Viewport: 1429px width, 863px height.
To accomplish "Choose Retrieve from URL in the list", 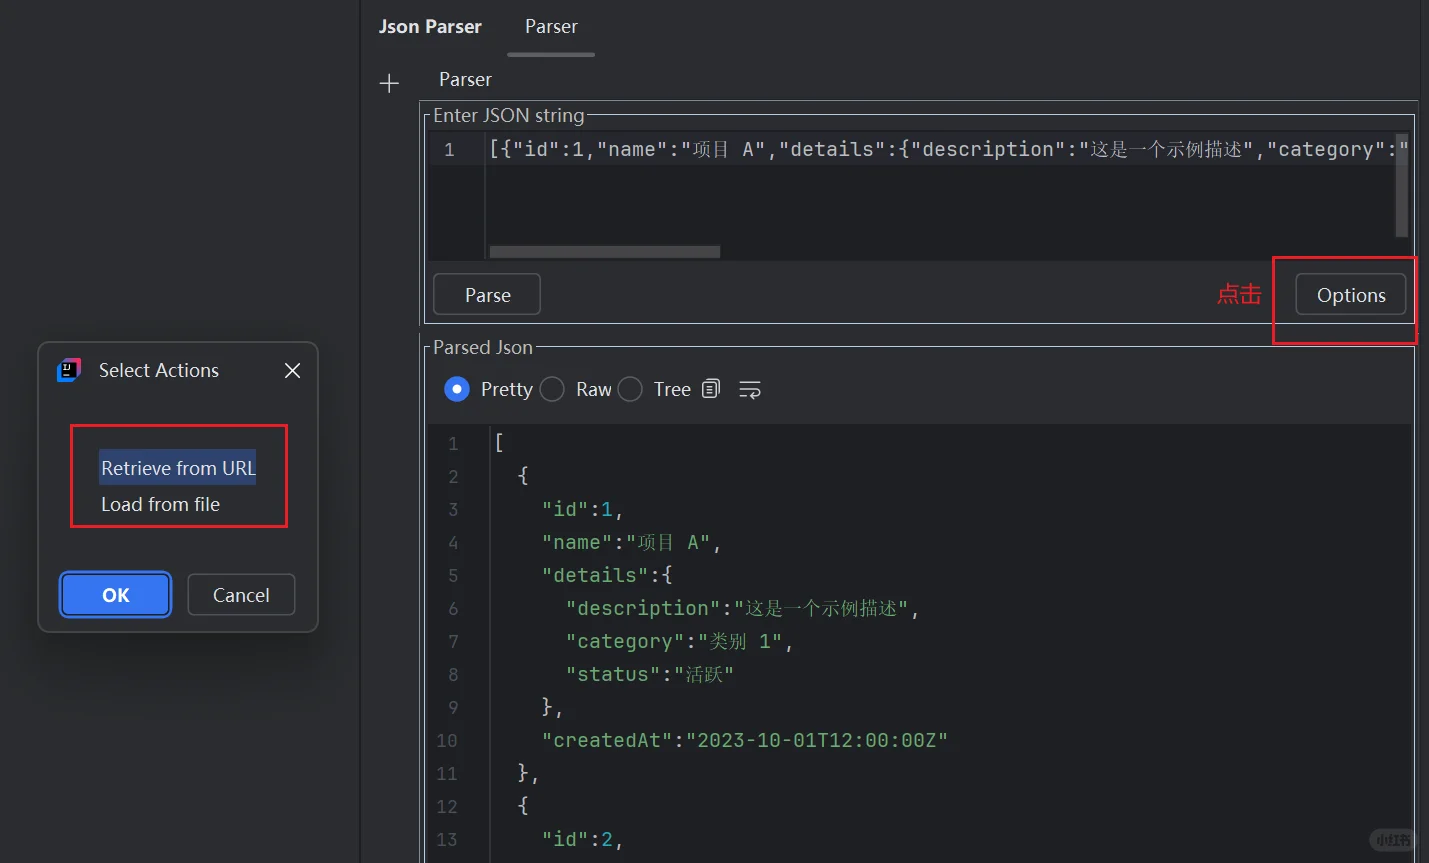I will coord(178,468).
